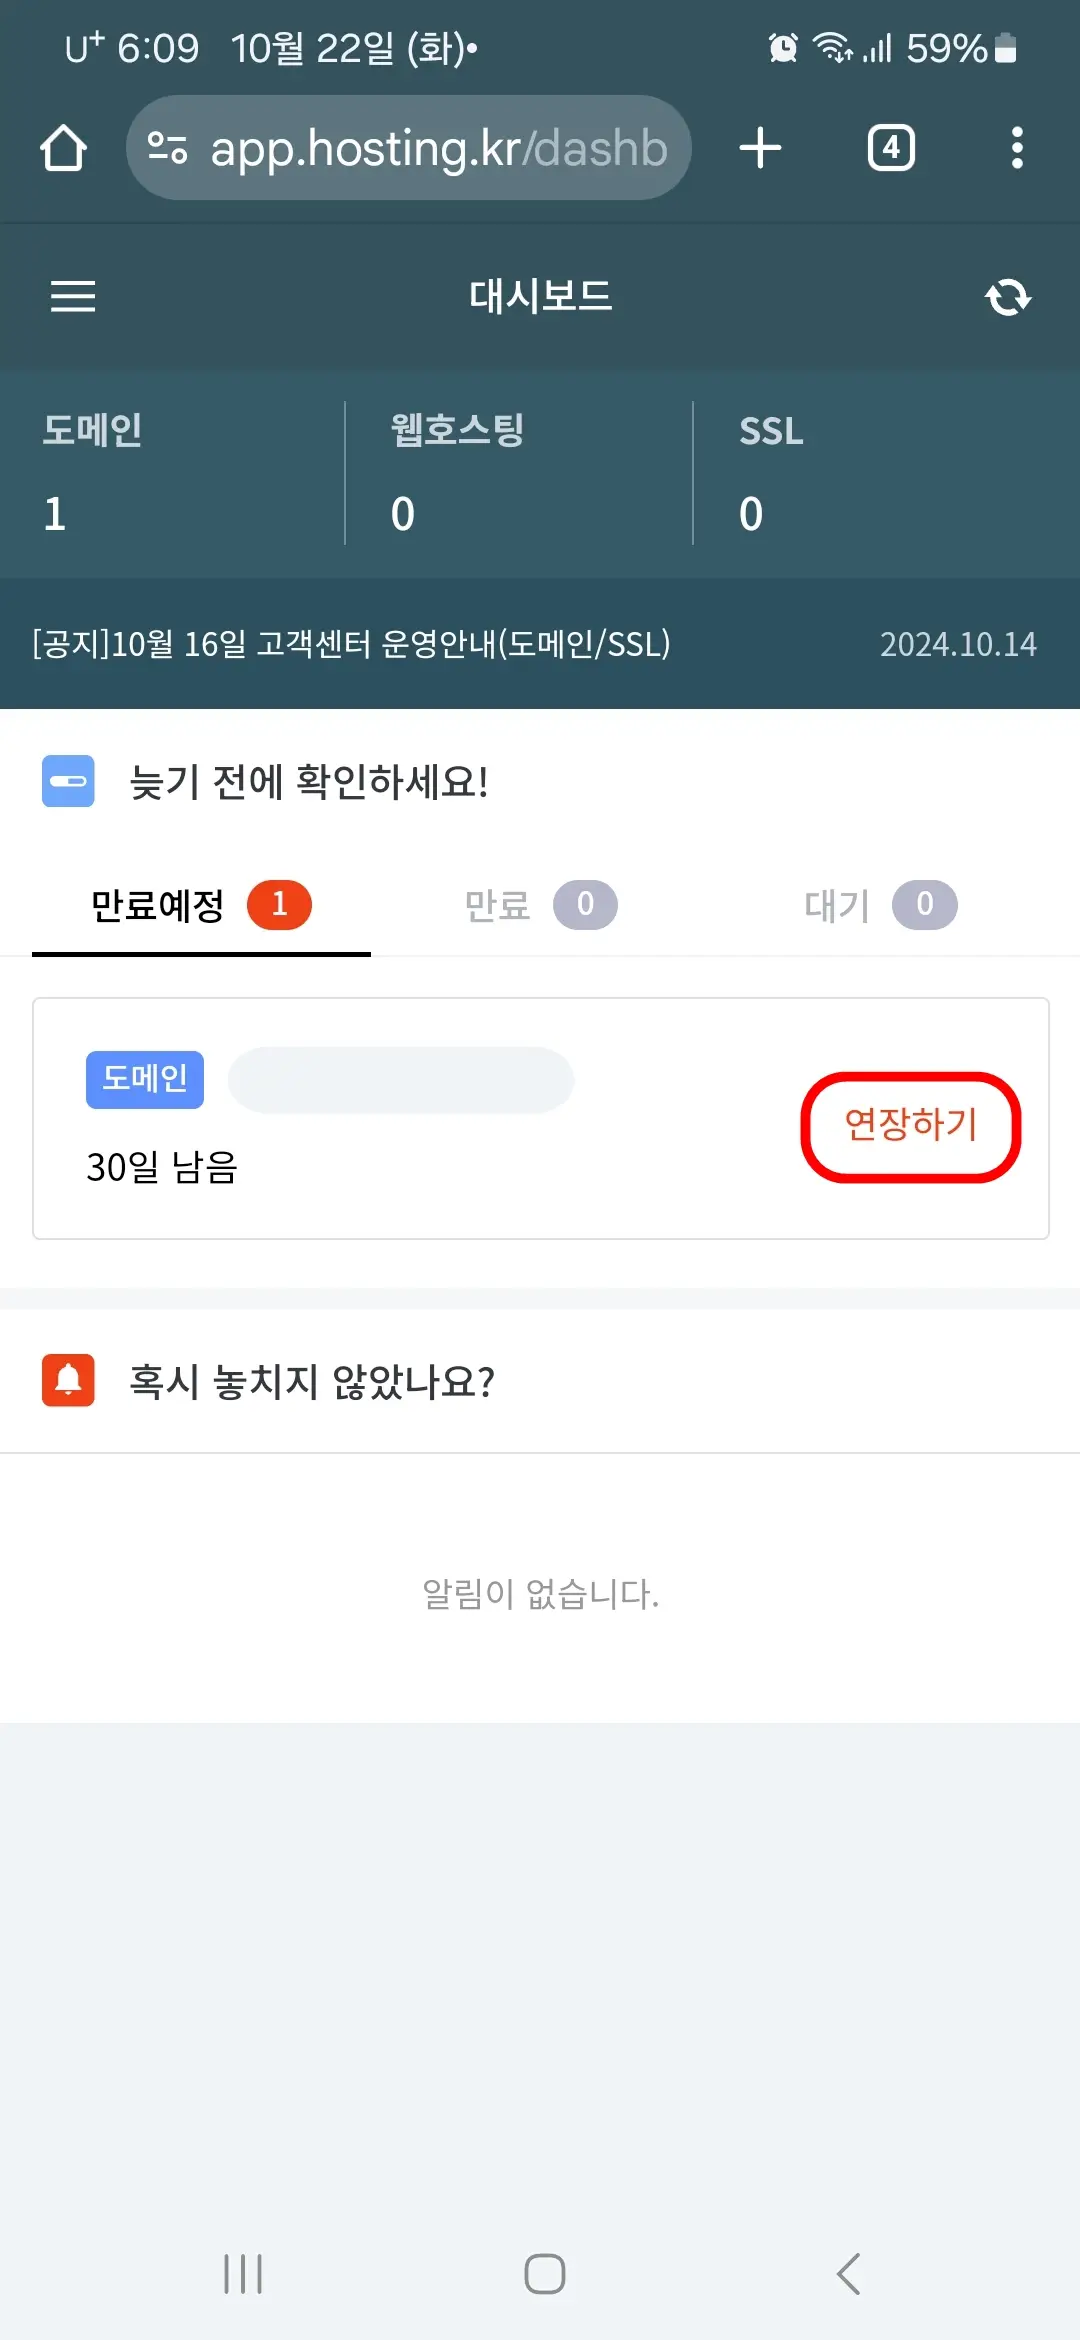The width and height of the screenshot is (1080, 2340).
Task: Open a new browser tab with plus
Action: 760,147
